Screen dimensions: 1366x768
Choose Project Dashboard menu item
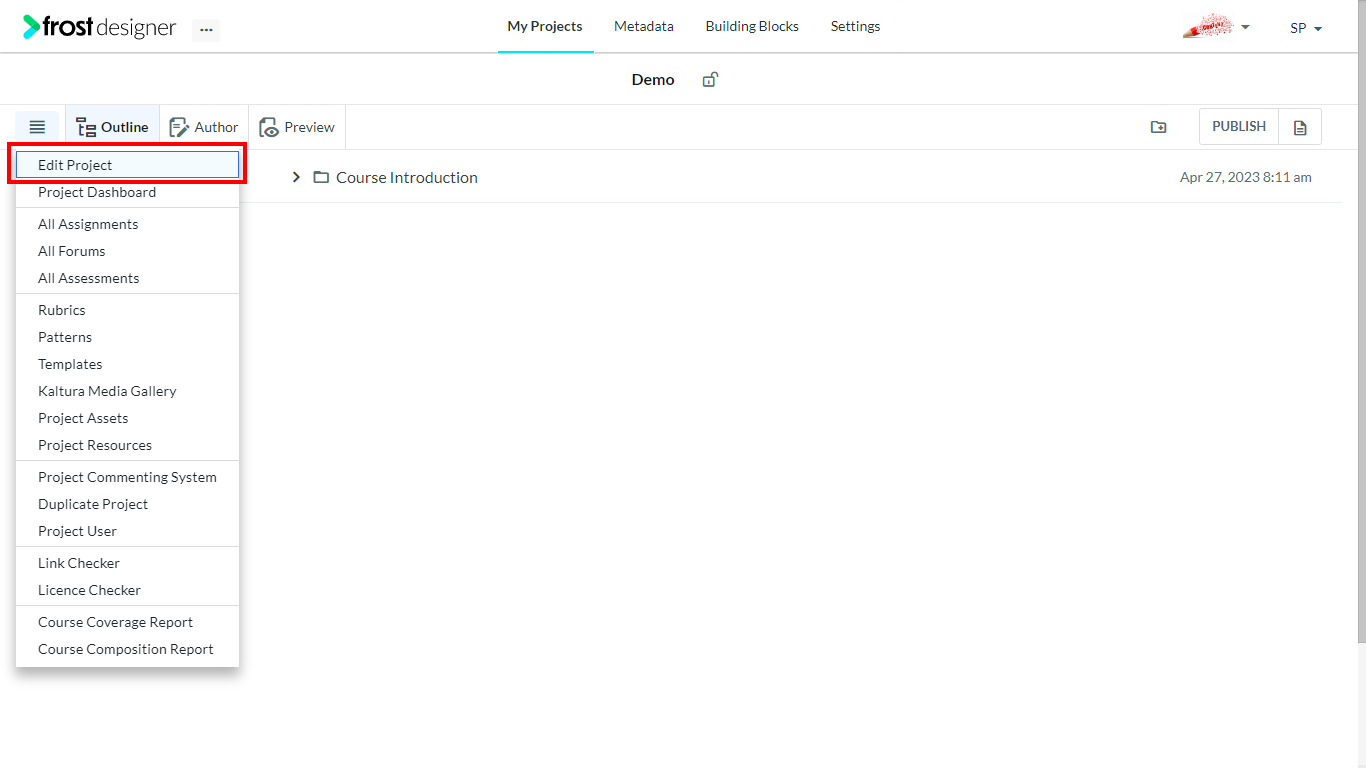pos(127,192)
